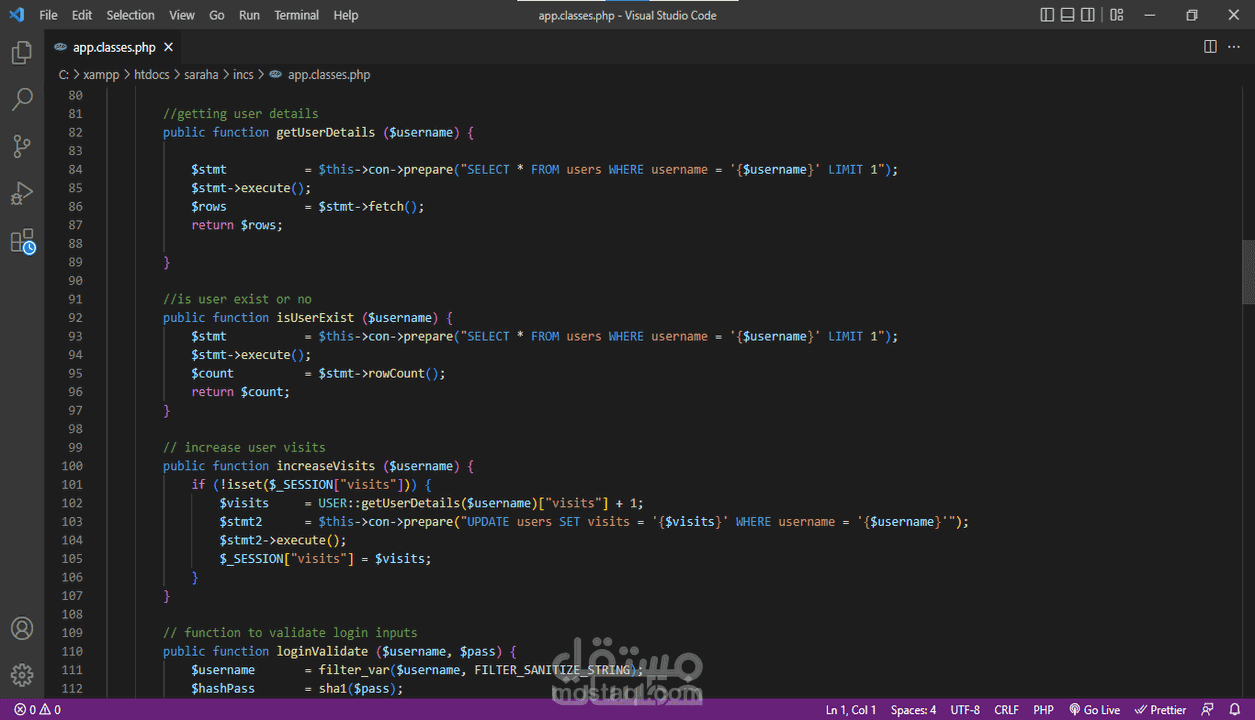Screen dimensions: 1255x720
Task: Open the Help menu
Action: click(x=346, y=15)
